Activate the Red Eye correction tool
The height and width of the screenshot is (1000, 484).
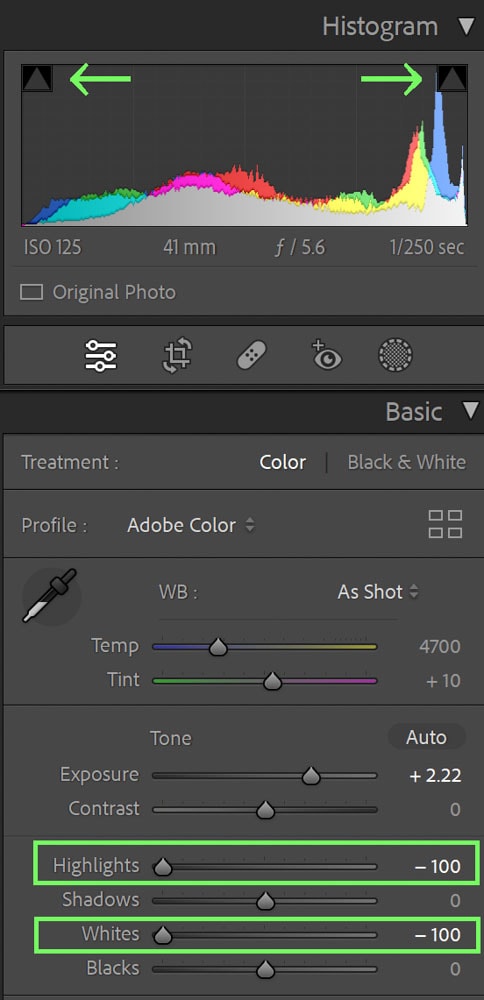(x=326, y=355)
